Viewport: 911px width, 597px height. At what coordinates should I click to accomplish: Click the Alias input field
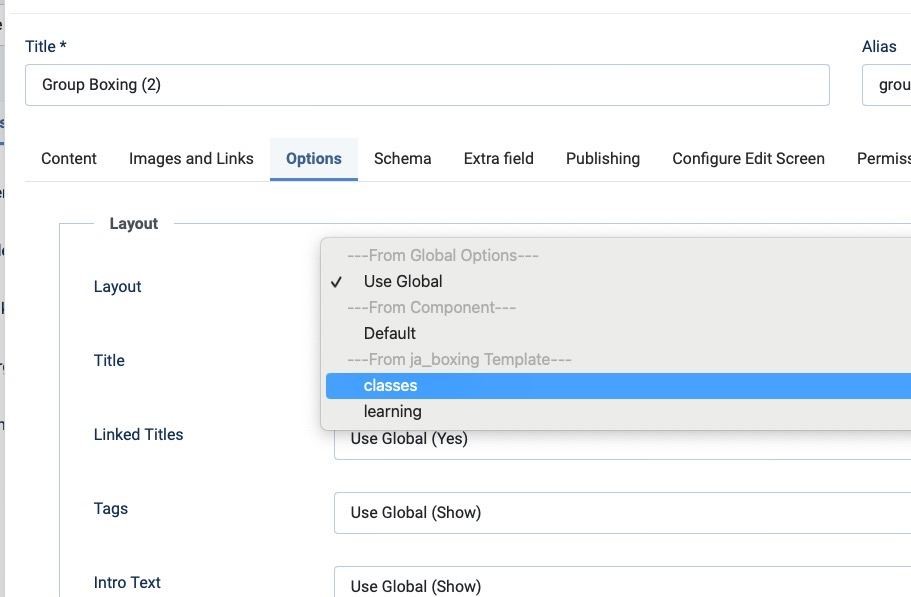pos(886,85)
